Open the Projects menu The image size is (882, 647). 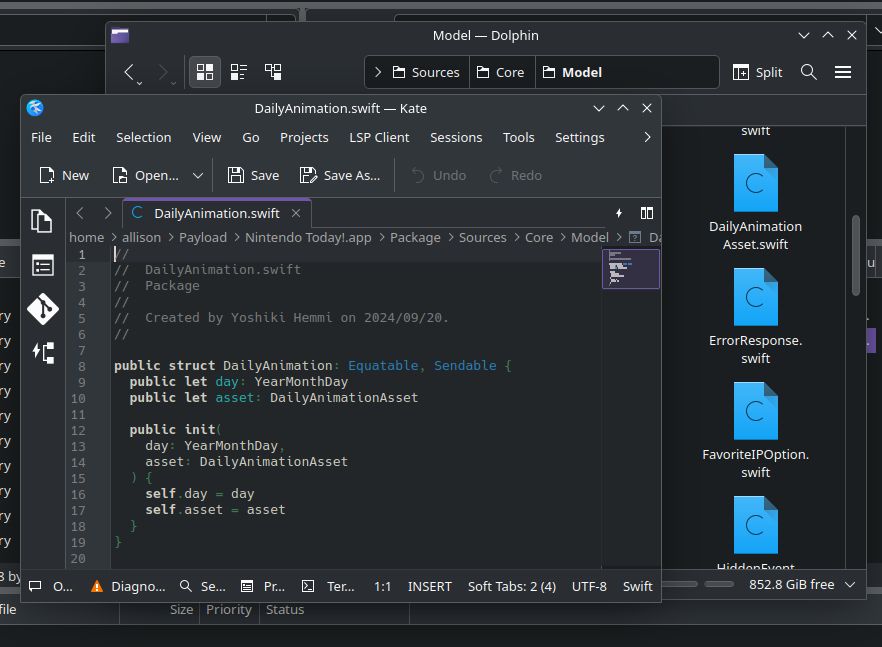pos(304,138)
